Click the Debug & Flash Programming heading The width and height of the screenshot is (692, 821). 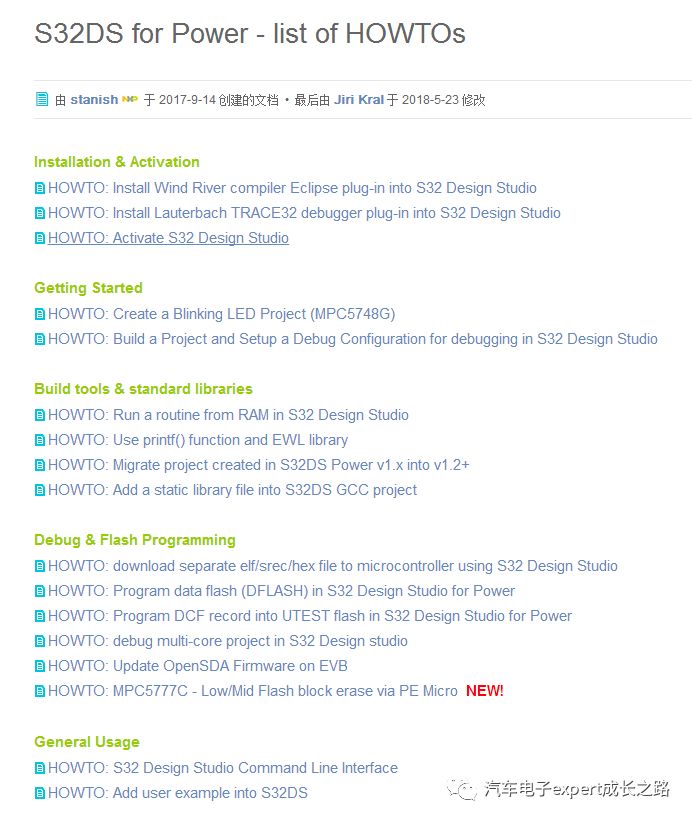[x=135, y=540]
